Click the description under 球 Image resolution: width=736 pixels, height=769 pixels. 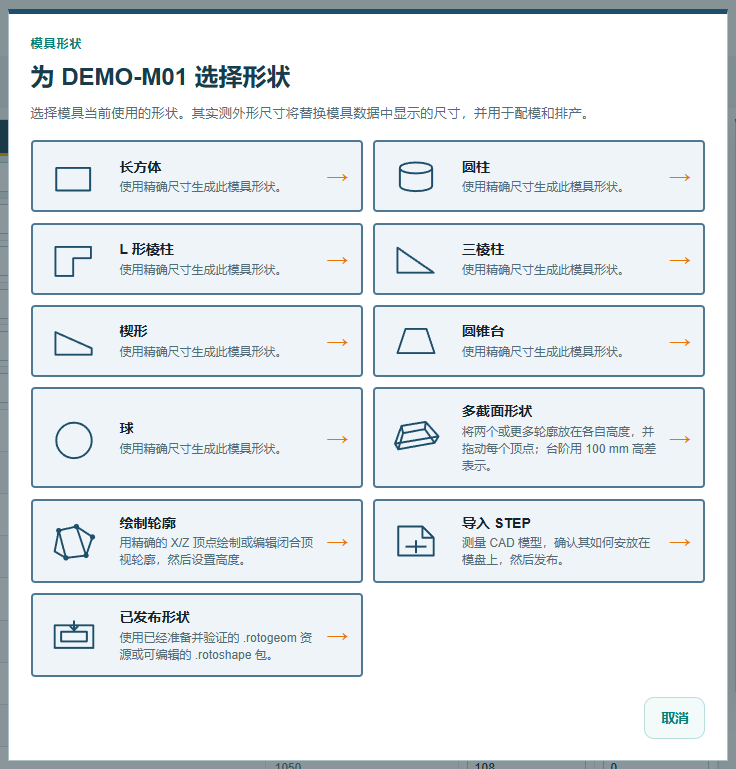[x=201, y=449]
